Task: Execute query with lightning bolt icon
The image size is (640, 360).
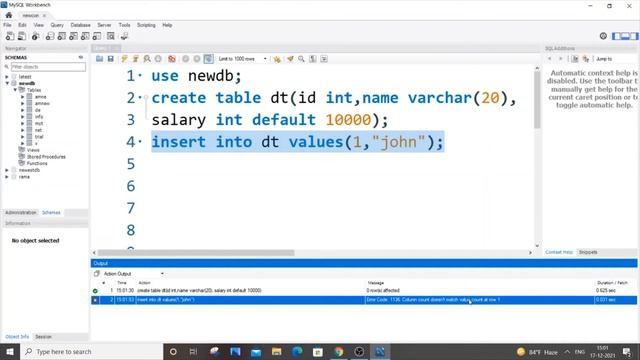Action: (124, 59)
